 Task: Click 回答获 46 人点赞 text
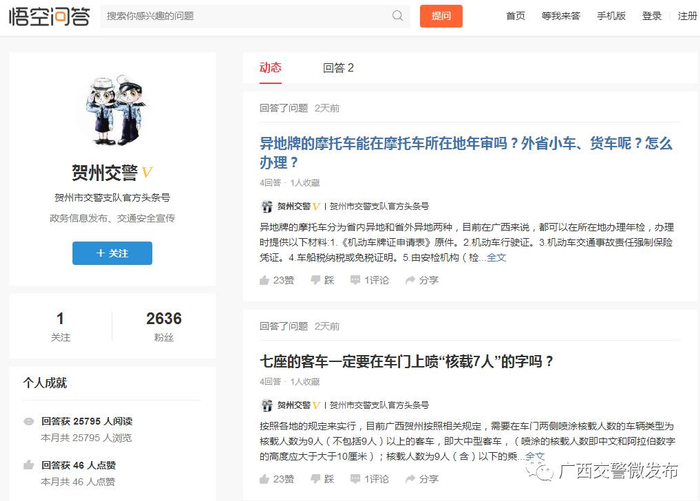point(79,465)
